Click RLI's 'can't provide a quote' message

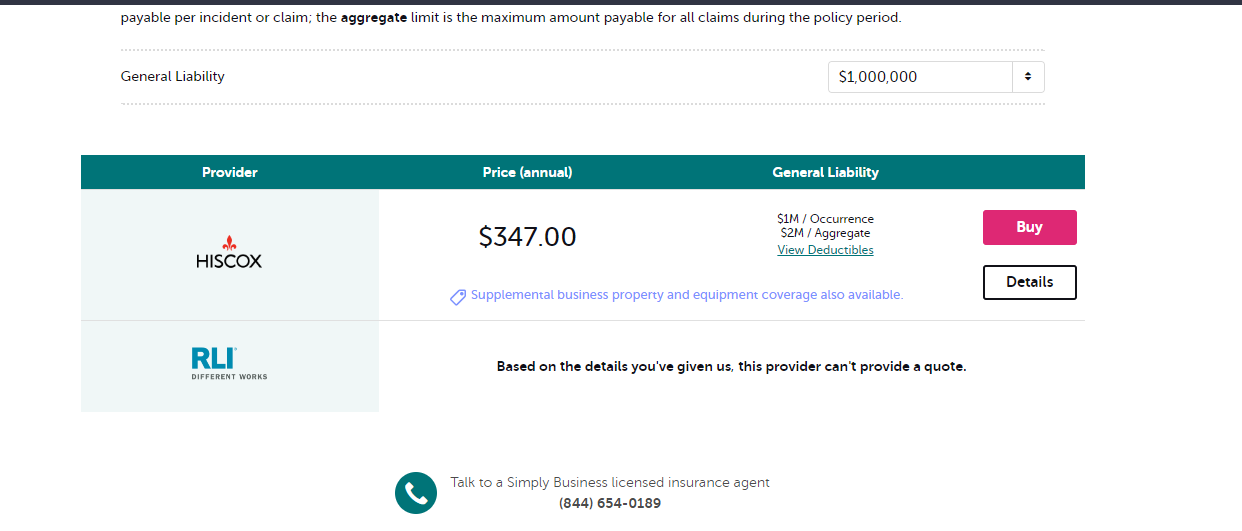pos(731,366)
